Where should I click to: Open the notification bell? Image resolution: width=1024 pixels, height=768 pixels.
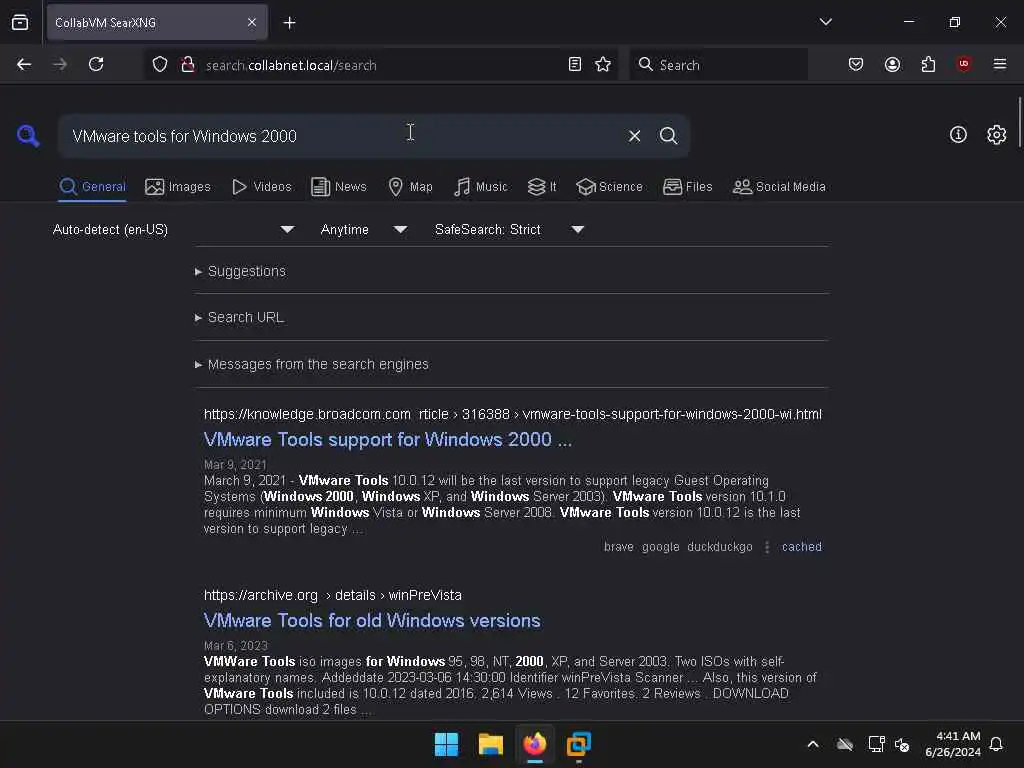click(996, 744)
